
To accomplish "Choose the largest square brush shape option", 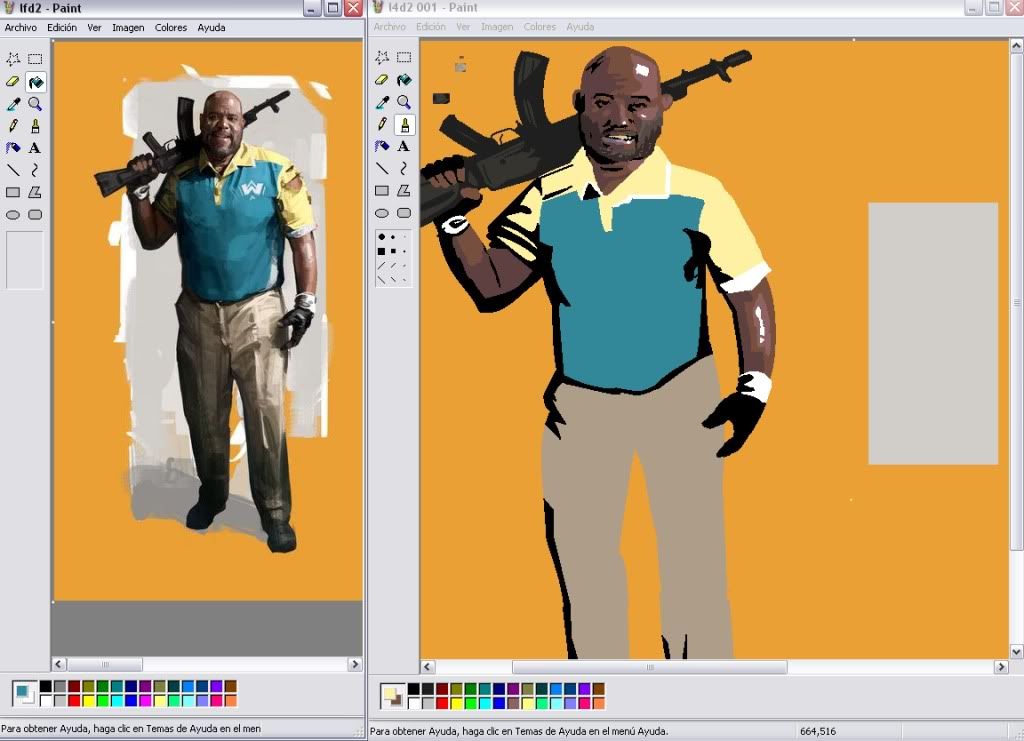I will click(381, 251).
